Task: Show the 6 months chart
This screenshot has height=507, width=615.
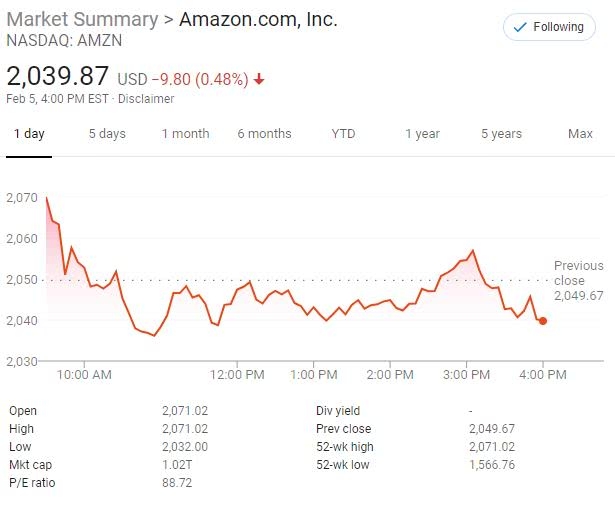Action: pyautogui.click(x=264, y=134)
